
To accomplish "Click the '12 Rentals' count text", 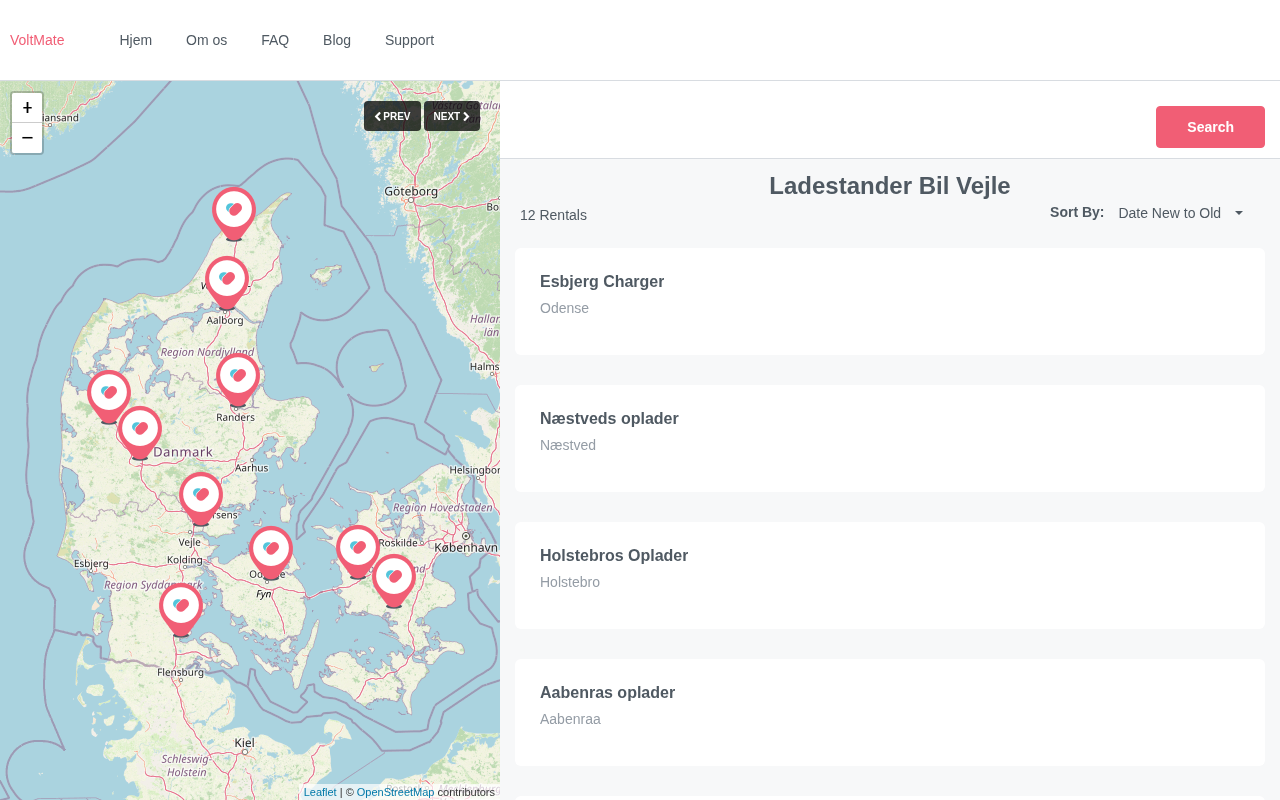I will point(553,215).
